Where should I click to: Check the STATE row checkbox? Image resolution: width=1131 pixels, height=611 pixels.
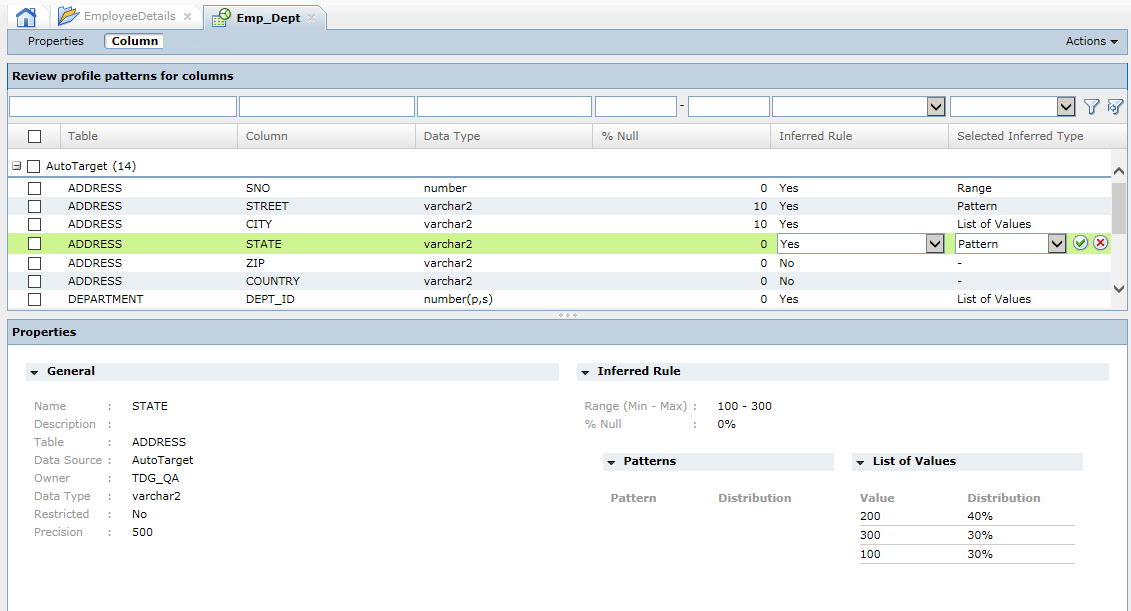pos(35,244)
